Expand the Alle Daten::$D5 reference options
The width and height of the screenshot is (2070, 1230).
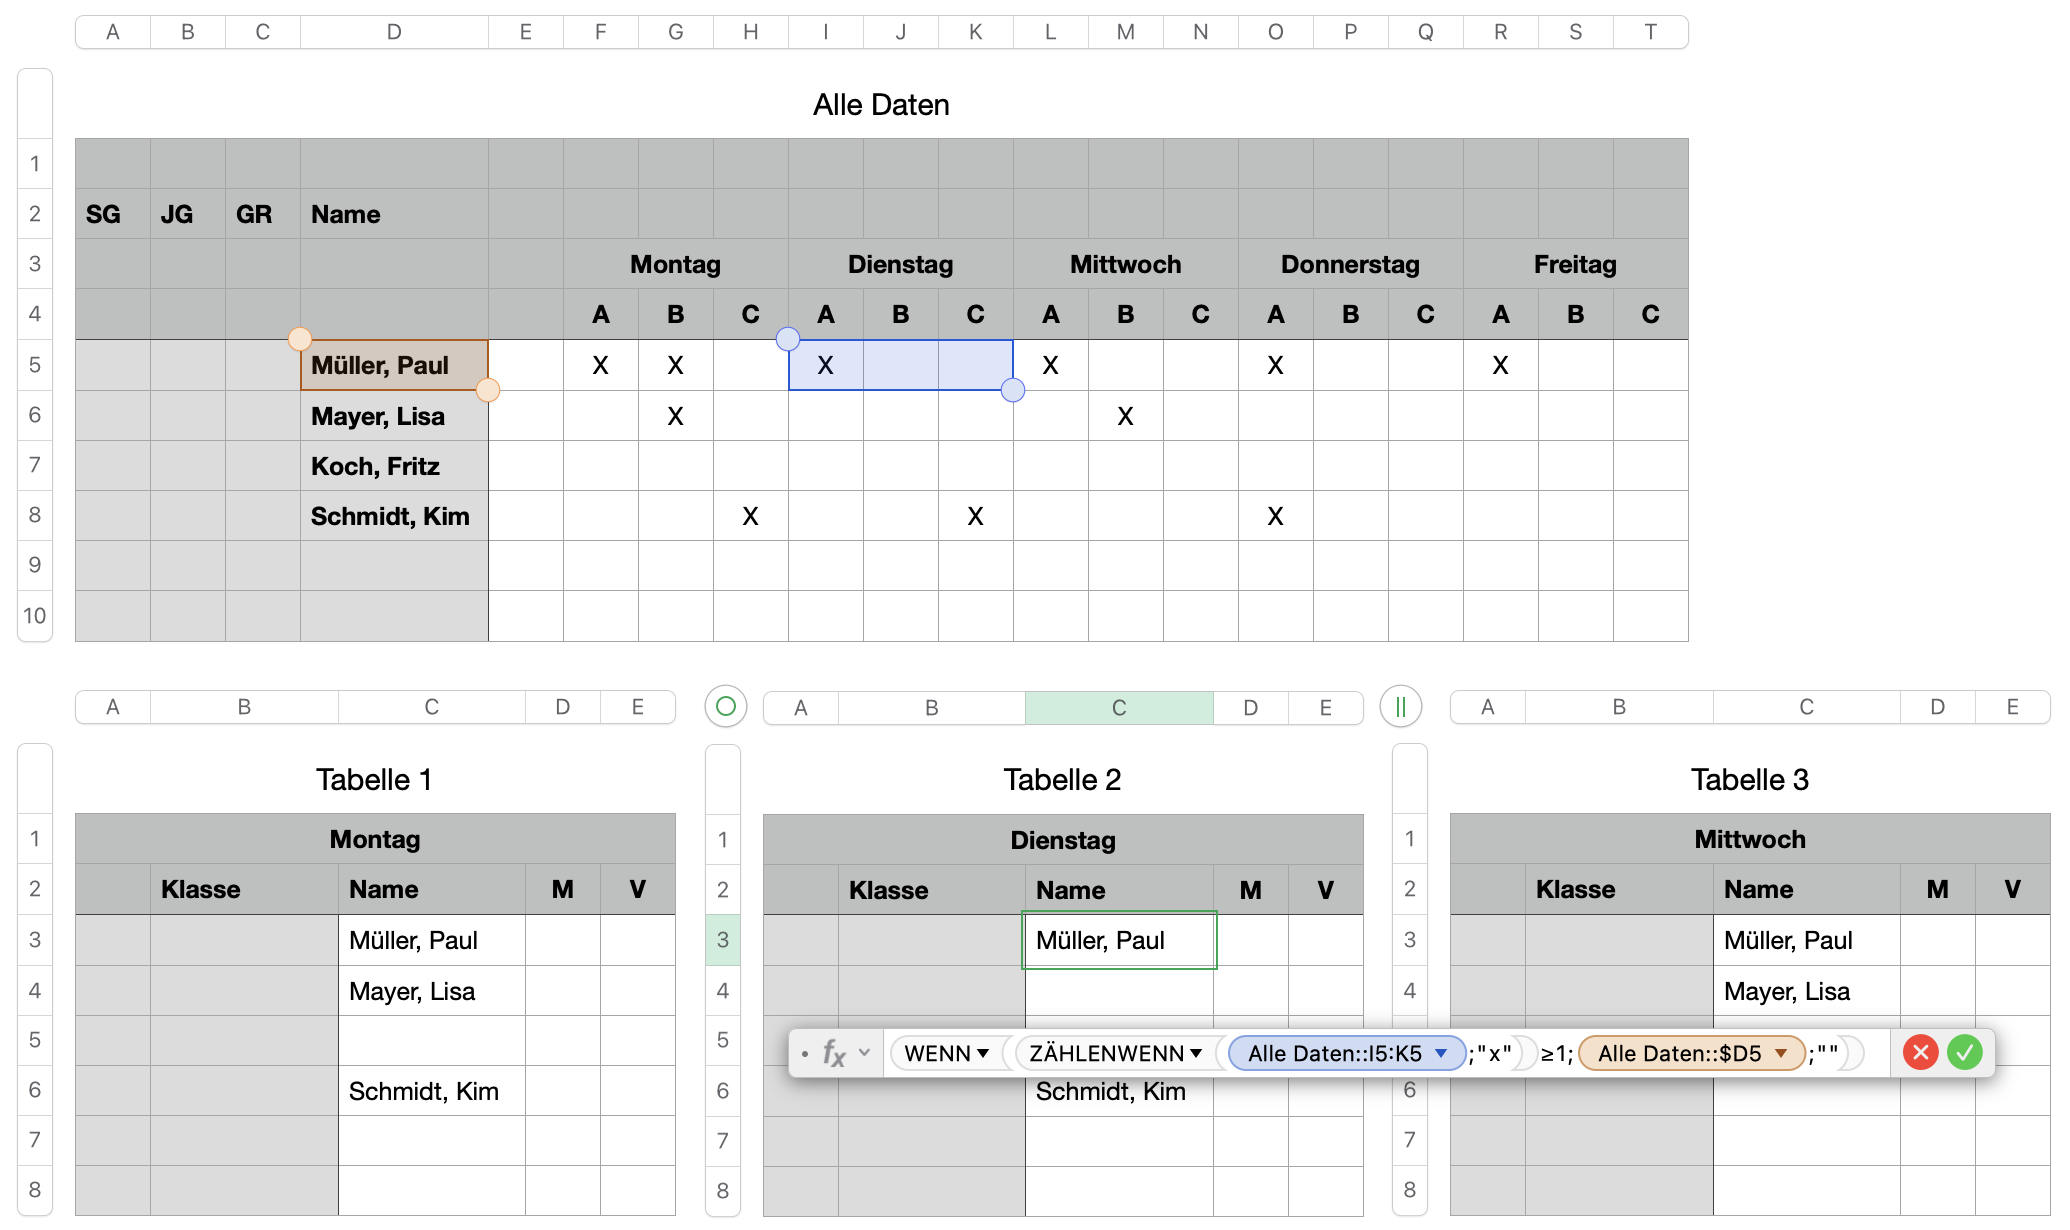click(1781, 1053)
